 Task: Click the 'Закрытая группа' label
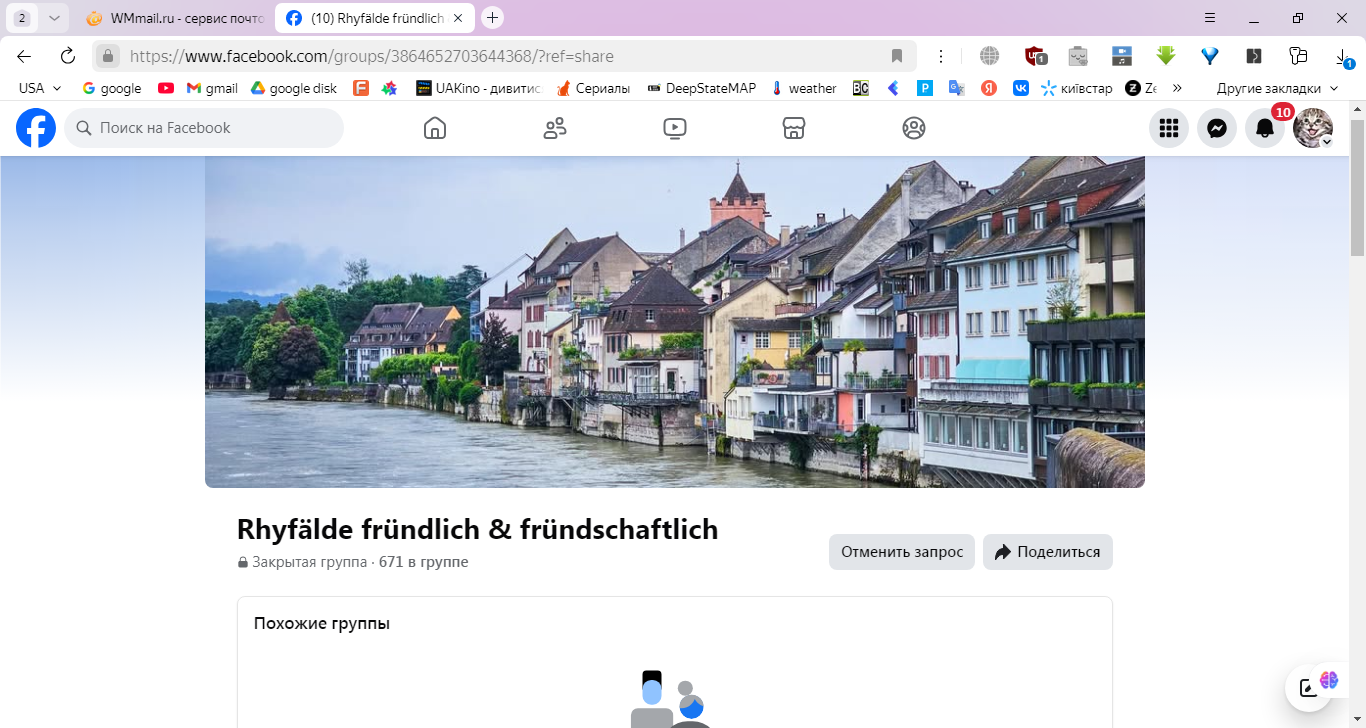[309, 562]
